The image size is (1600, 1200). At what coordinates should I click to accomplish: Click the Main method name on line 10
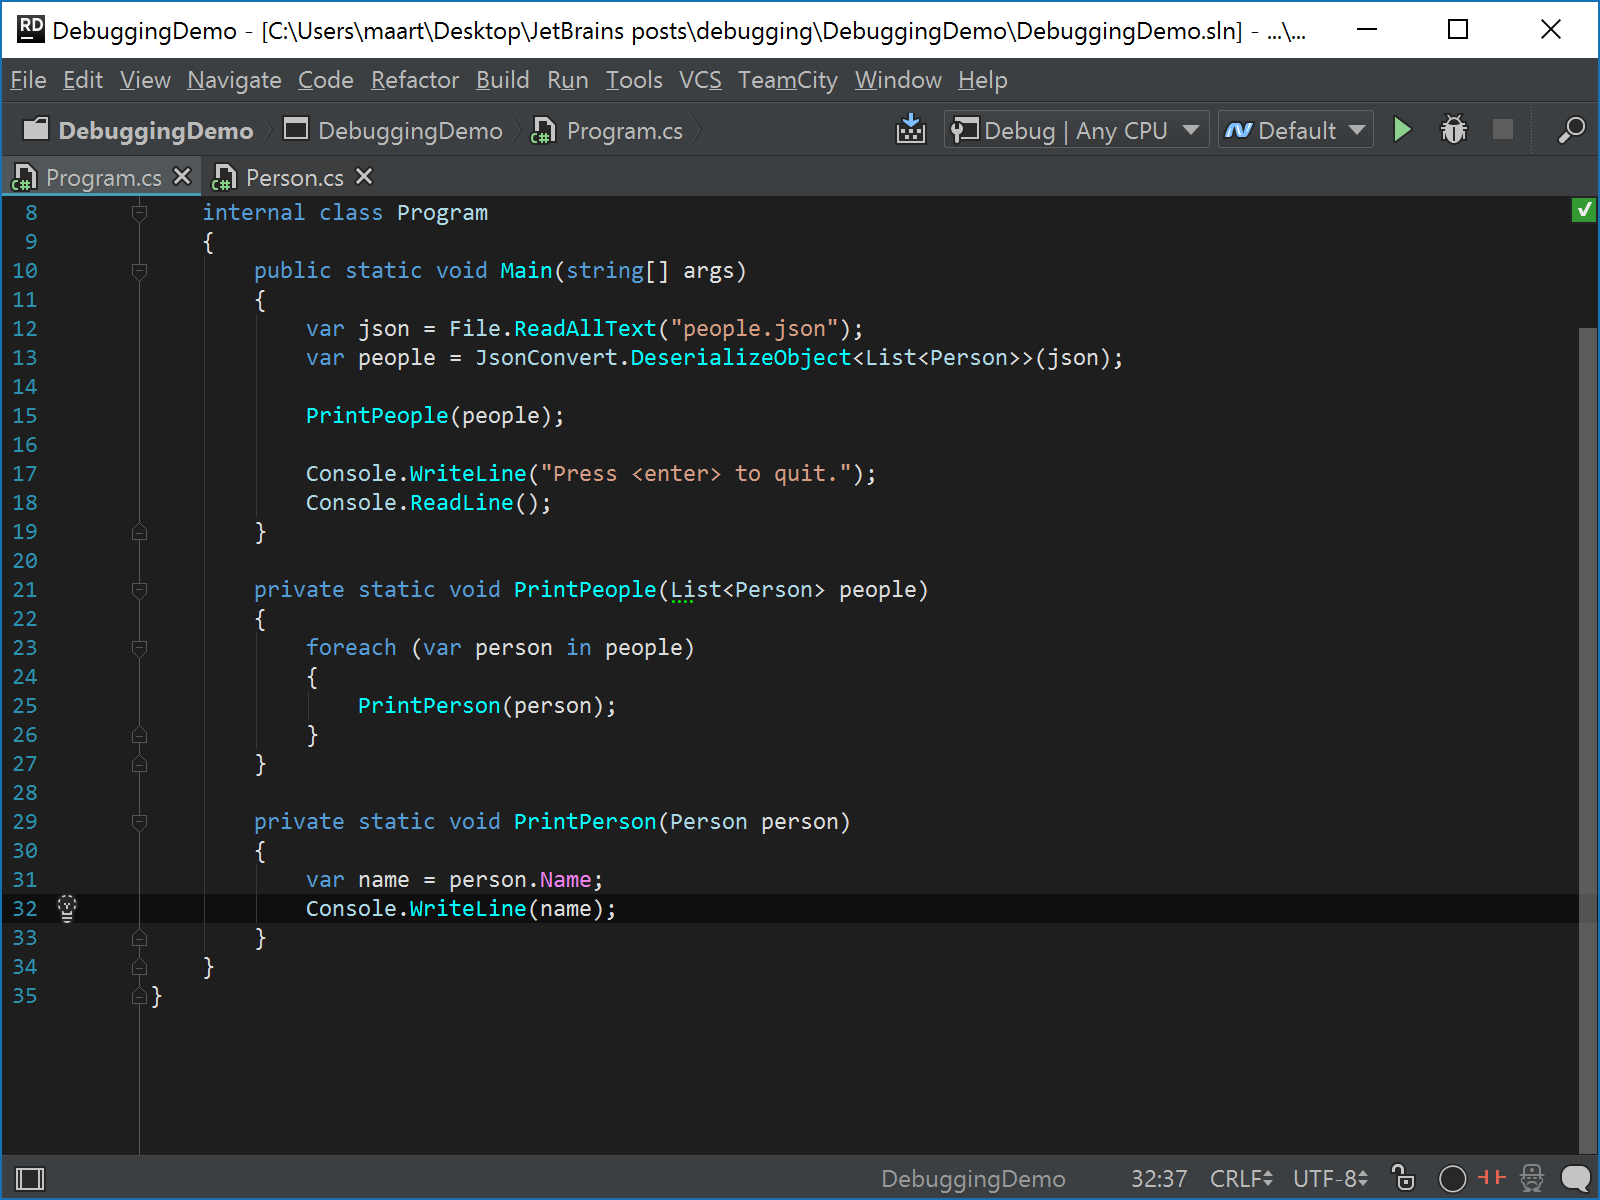[527, 270]
